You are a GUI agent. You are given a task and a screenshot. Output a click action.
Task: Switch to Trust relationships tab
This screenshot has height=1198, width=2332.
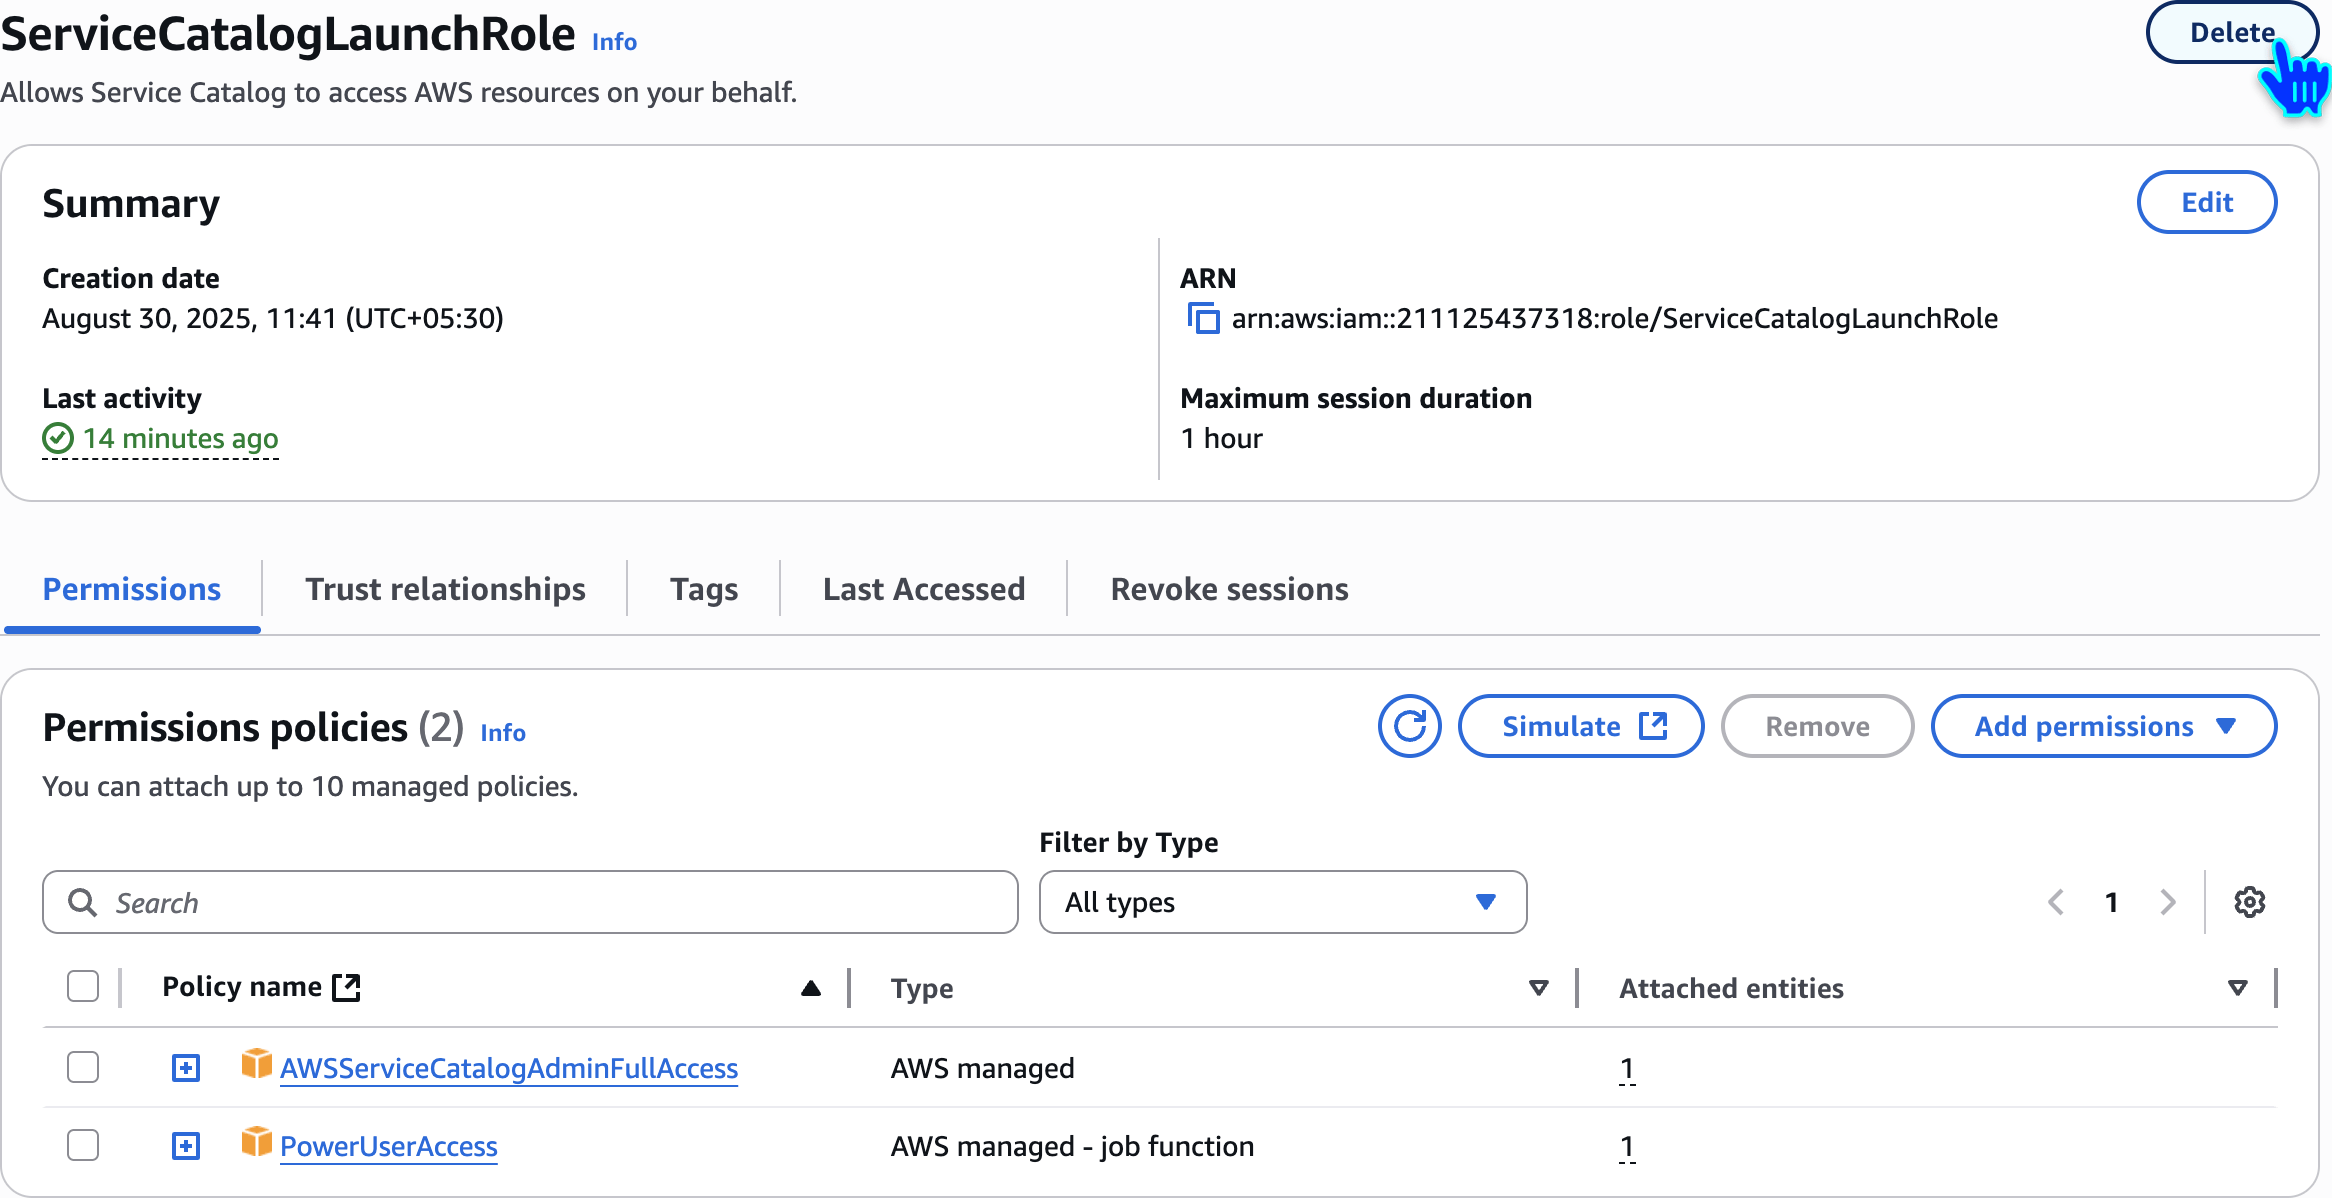445,589
